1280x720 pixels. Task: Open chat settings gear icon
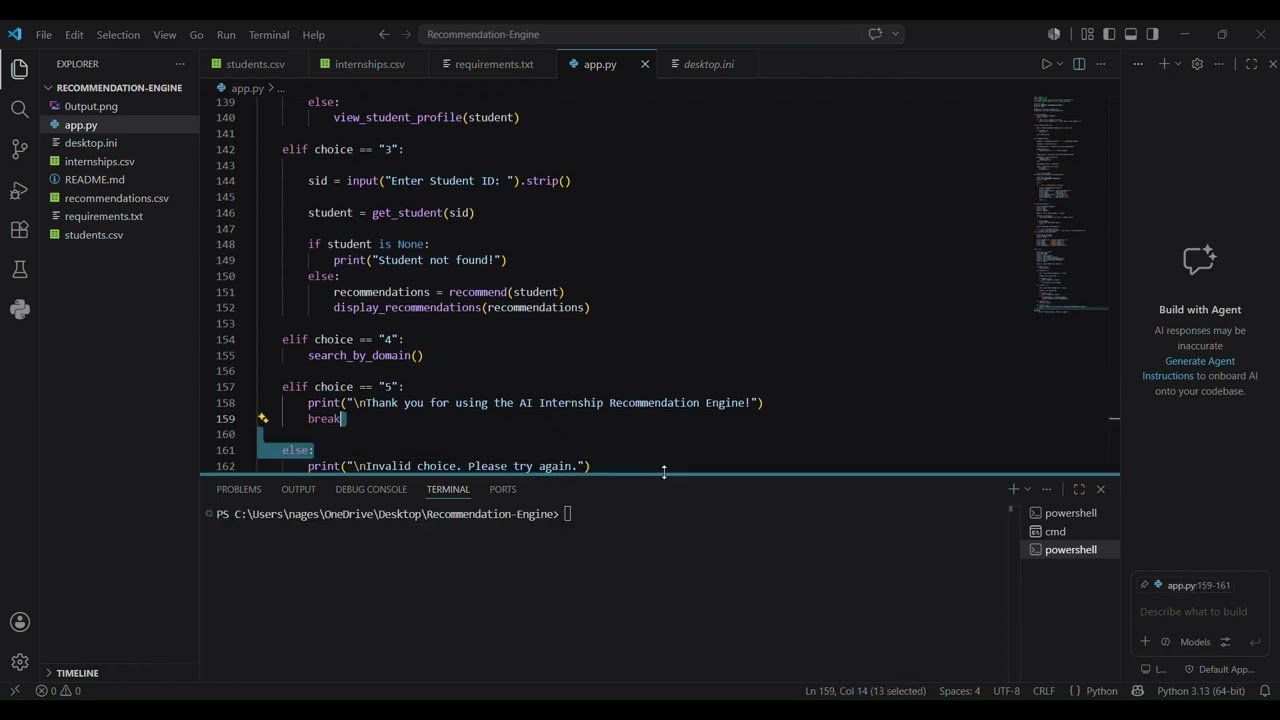tap(1197, 64)
